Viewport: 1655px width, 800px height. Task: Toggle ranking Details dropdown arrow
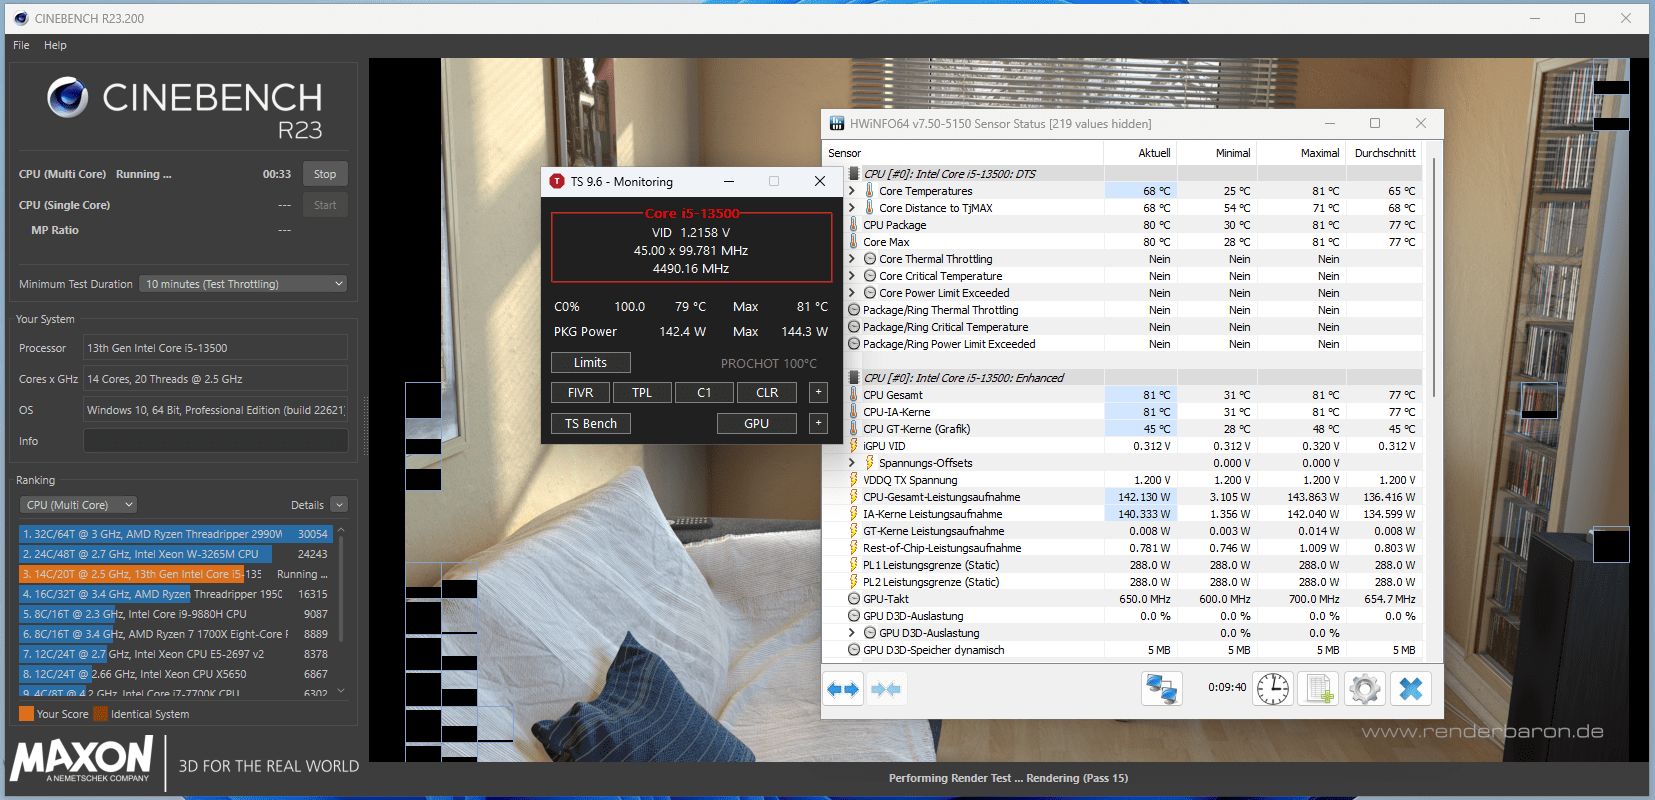tap(339, 505)
